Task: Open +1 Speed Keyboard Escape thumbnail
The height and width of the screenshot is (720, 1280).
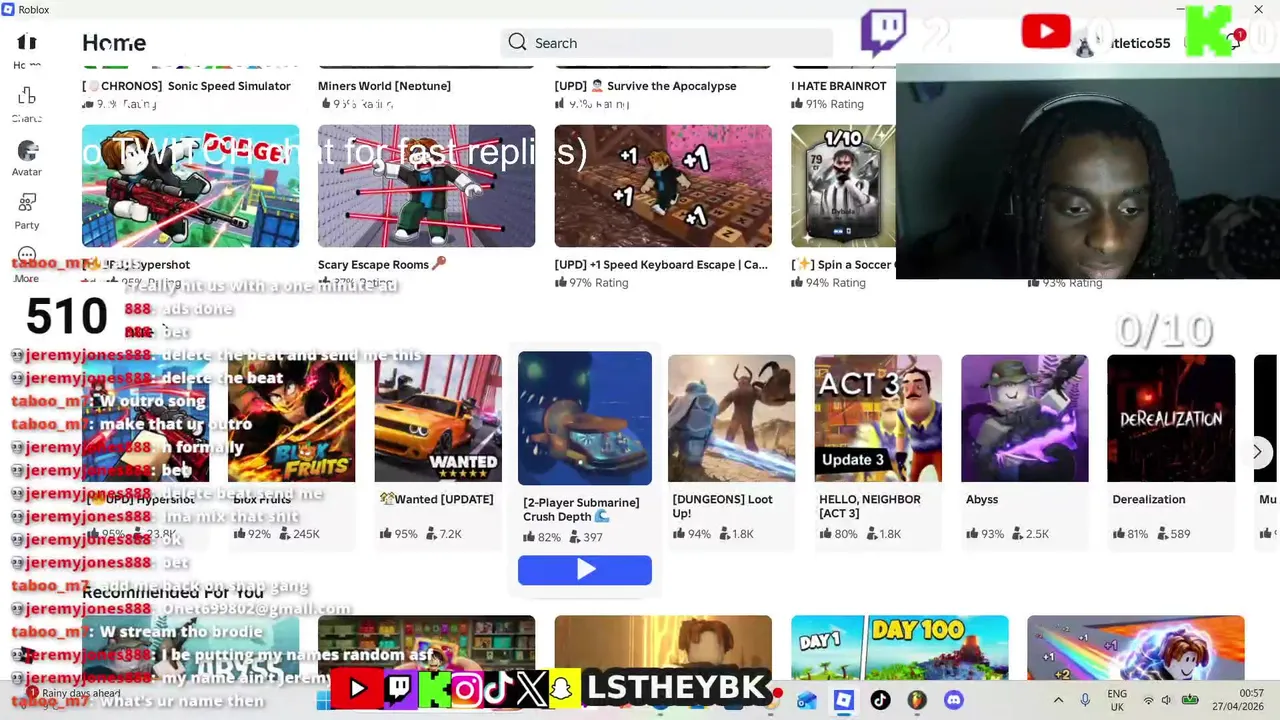Action: point(663,186)
